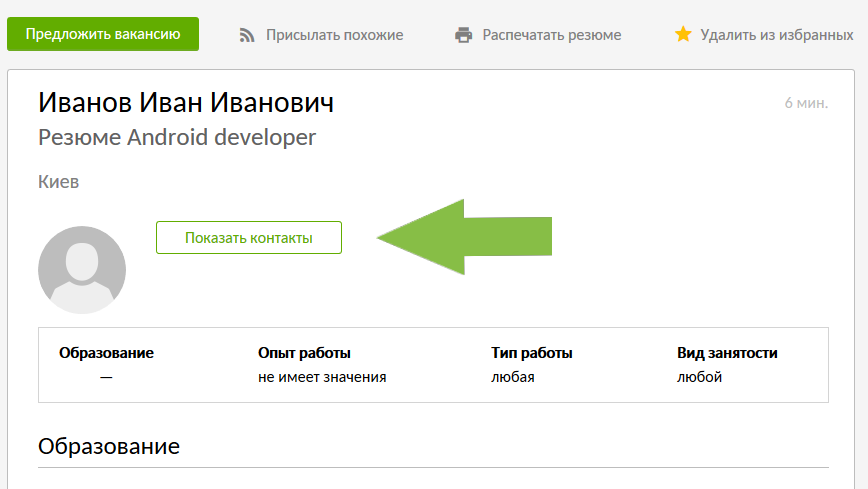
Task: Click the yellow star favorites icon
Action: pos(683,34)
